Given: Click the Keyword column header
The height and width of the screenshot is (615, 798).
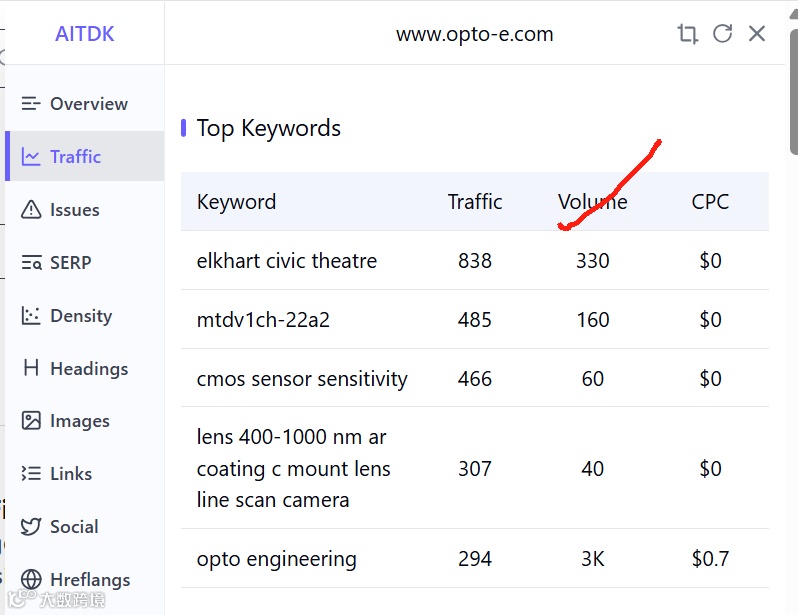Looking at the screenshot, I should click(x=236, y=202).
